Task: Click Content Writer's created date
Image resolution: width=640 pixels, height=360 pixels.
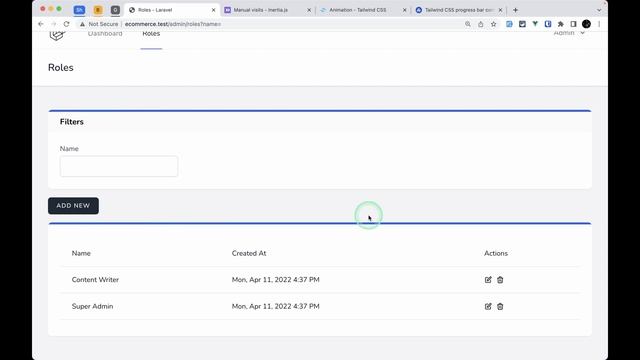Action: (276, 280)
